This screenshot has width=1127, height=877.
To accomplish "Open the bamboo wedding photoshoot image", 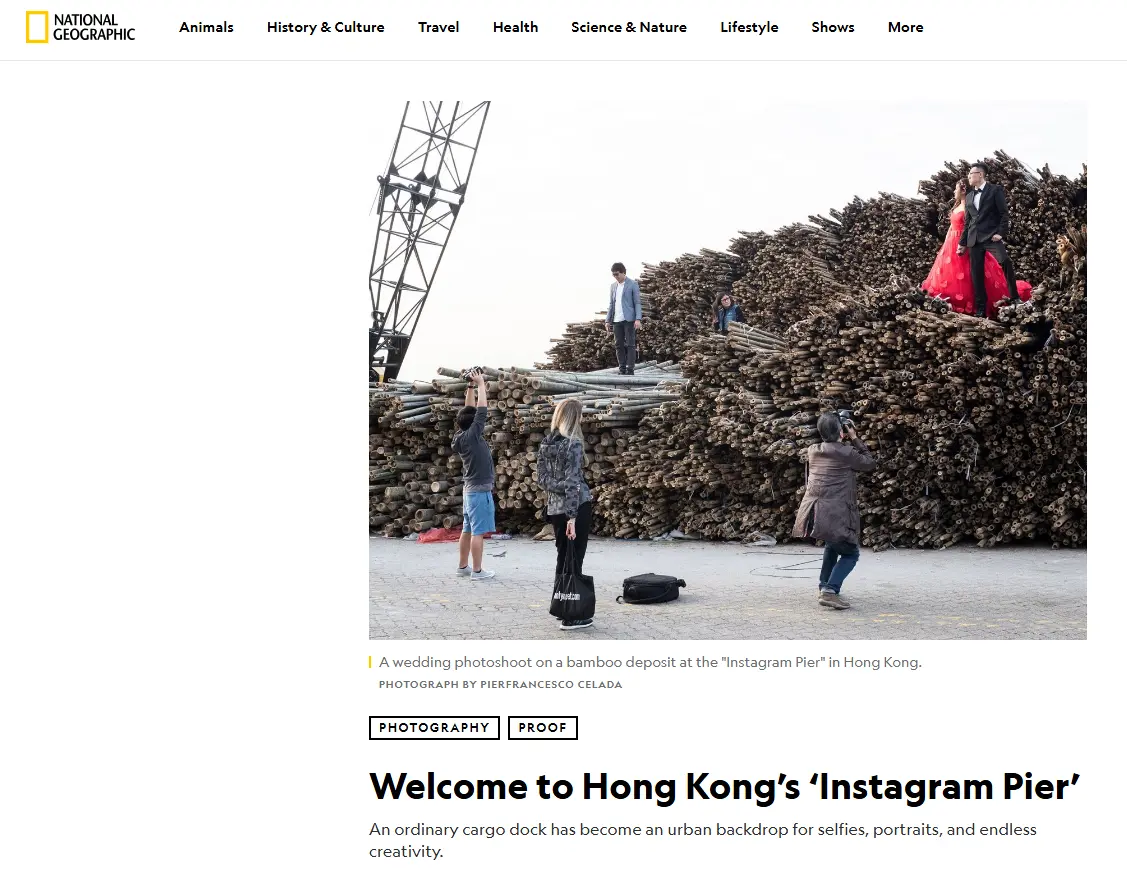I will [727, 370].
